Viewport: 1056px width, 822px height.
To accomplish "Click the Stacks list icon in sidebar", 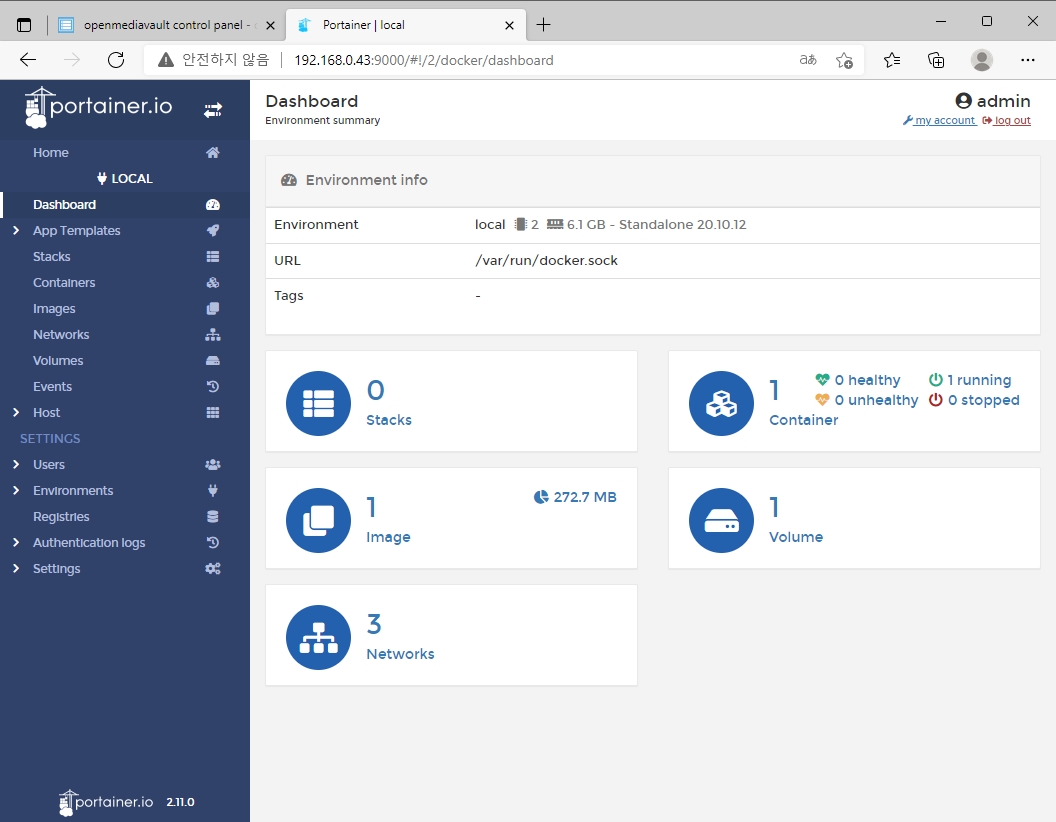I will point(213,256).
